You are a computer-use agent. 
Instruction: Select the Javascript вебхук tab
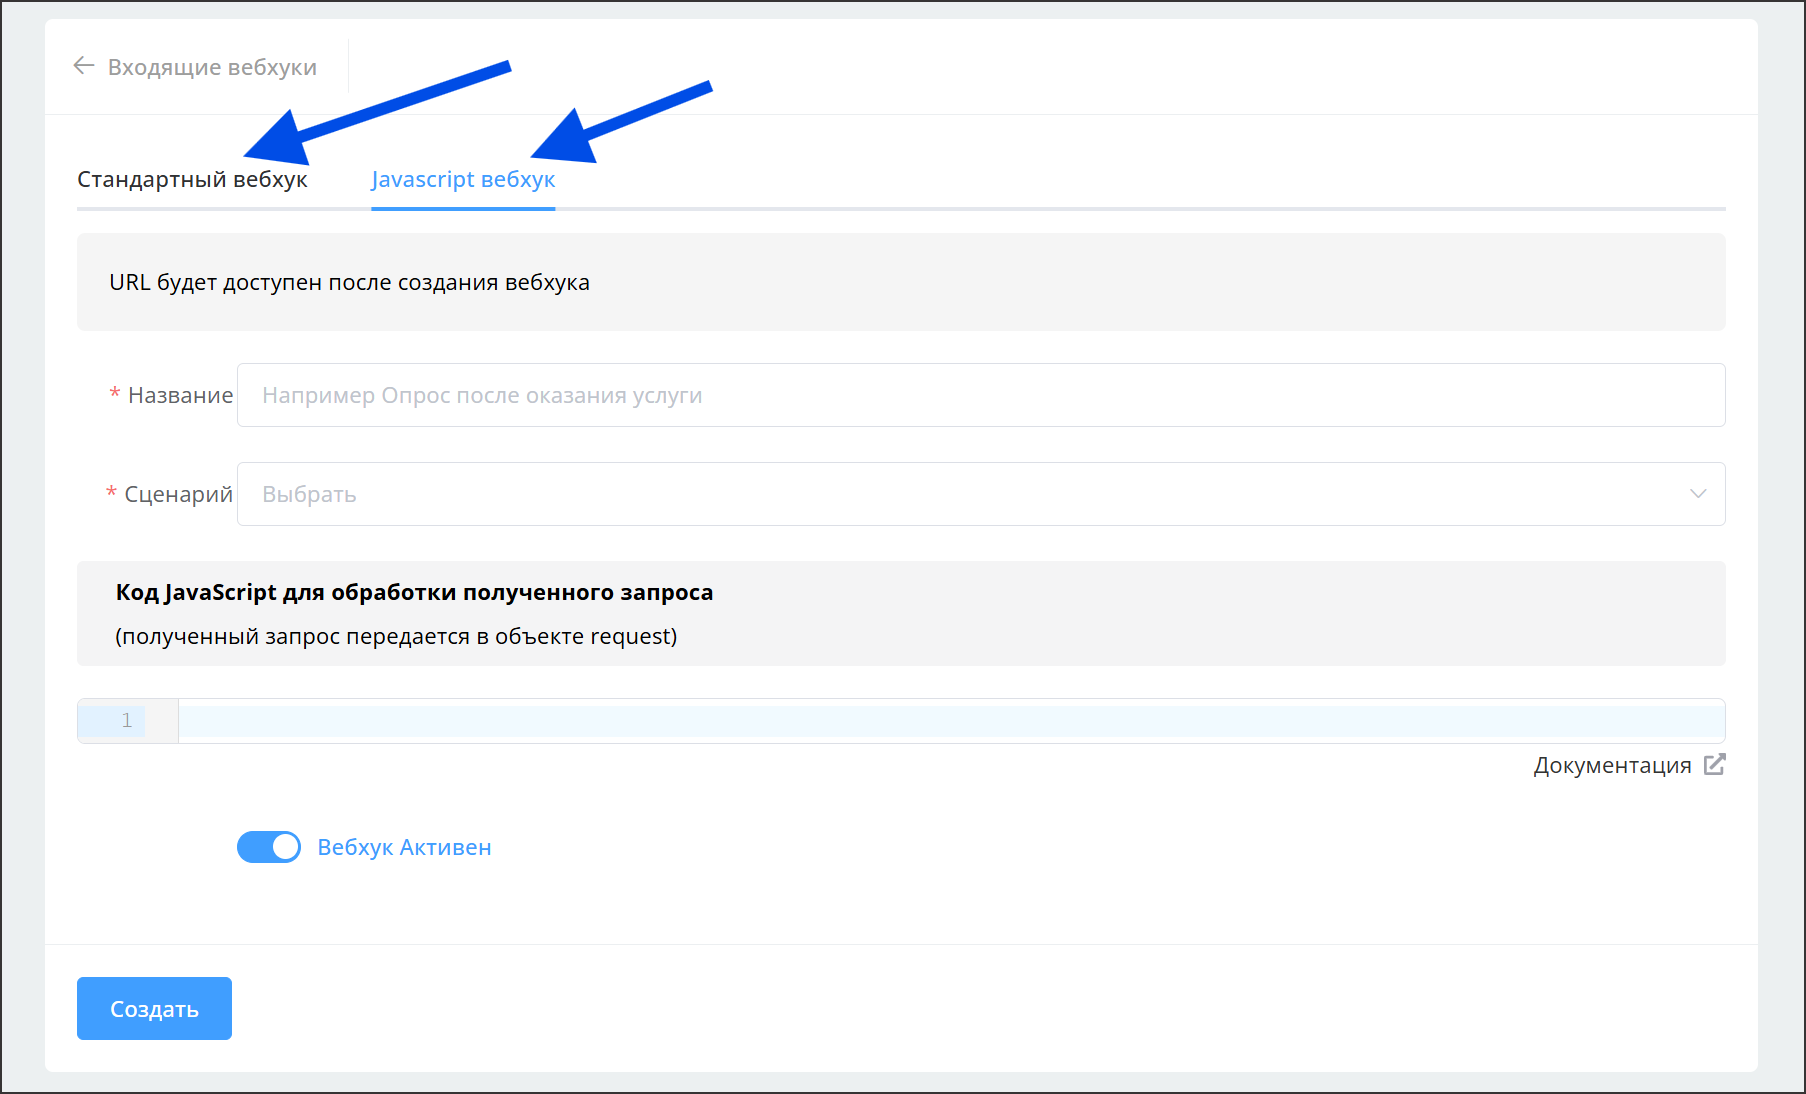click(x=463, y=180)
